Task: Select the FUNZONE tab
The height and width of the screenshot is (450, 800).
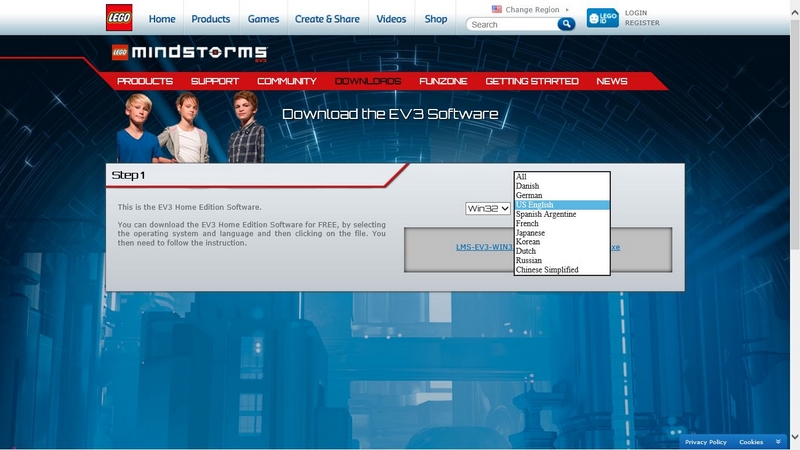Action: (443, 81)
